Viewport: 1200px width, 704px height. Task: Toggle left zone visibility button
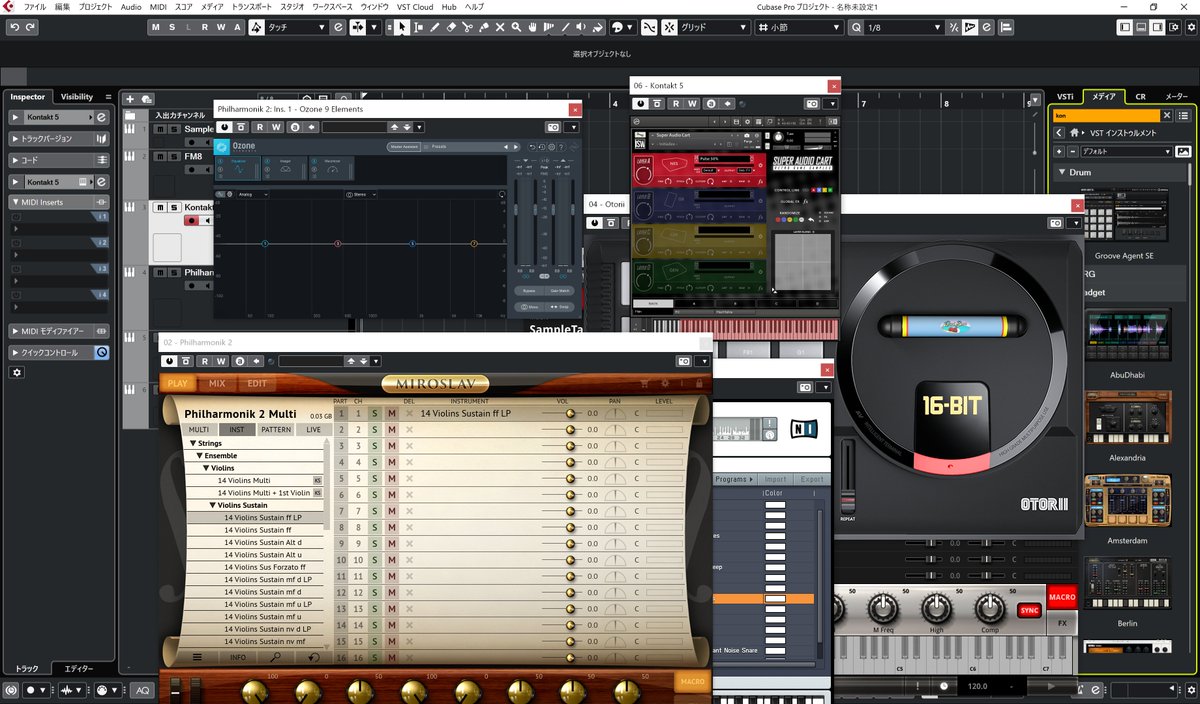[1125, 27]
